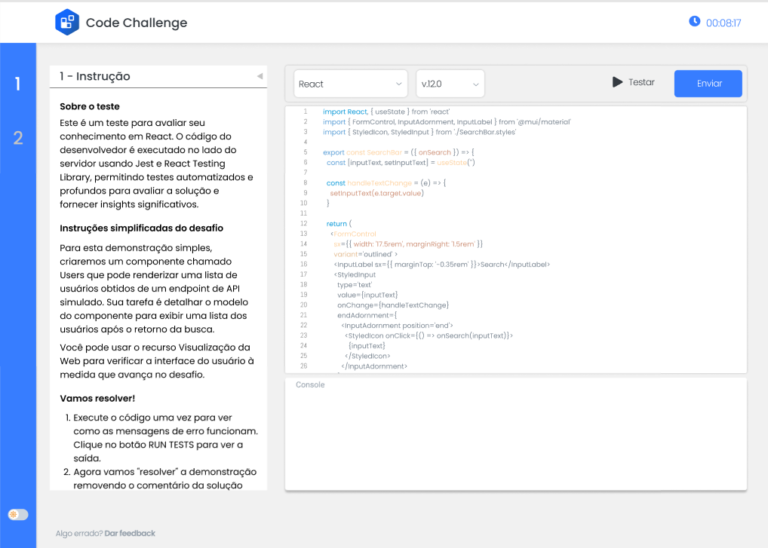Click inside the Console output area
Viewport: 768px width, 548px height.
(515, 435)
